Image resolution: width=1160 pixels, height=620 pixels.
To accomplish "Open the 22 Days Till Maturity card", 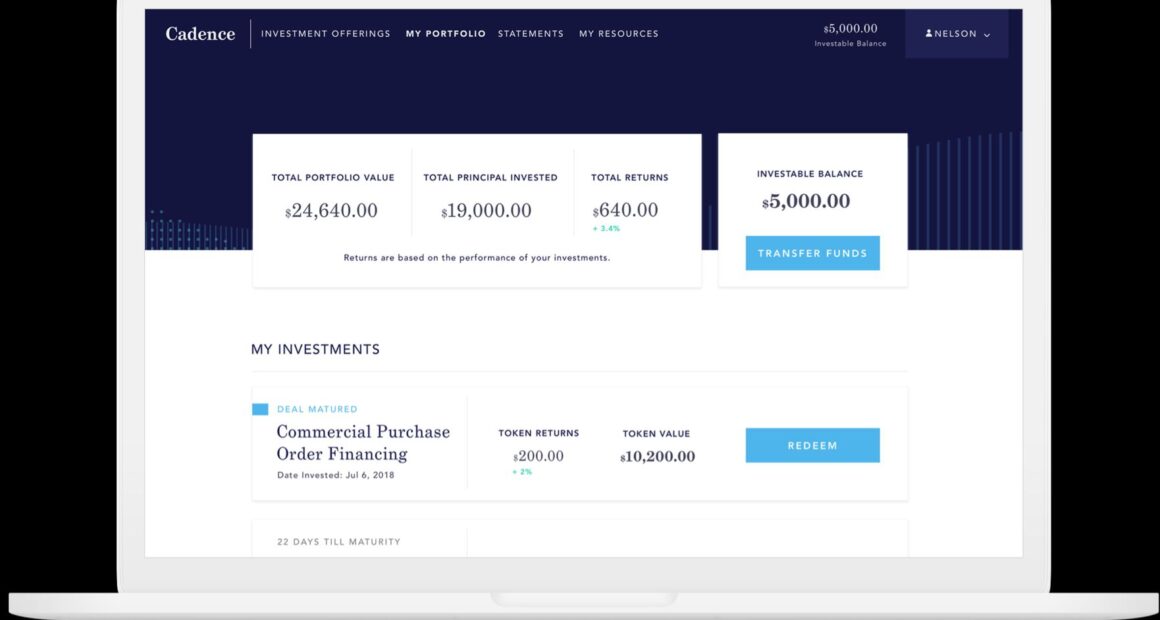I will point(339,542).
